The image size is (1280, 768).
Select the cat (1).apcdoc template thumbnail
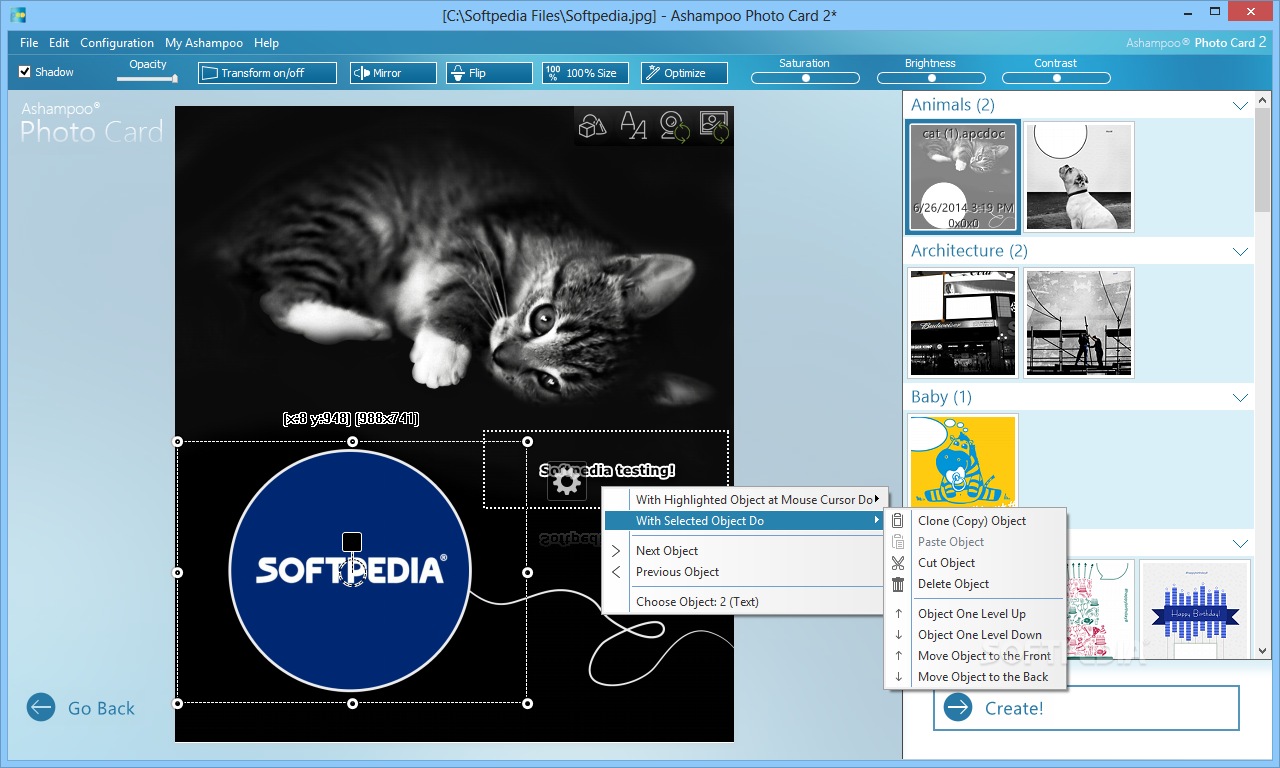963,177
